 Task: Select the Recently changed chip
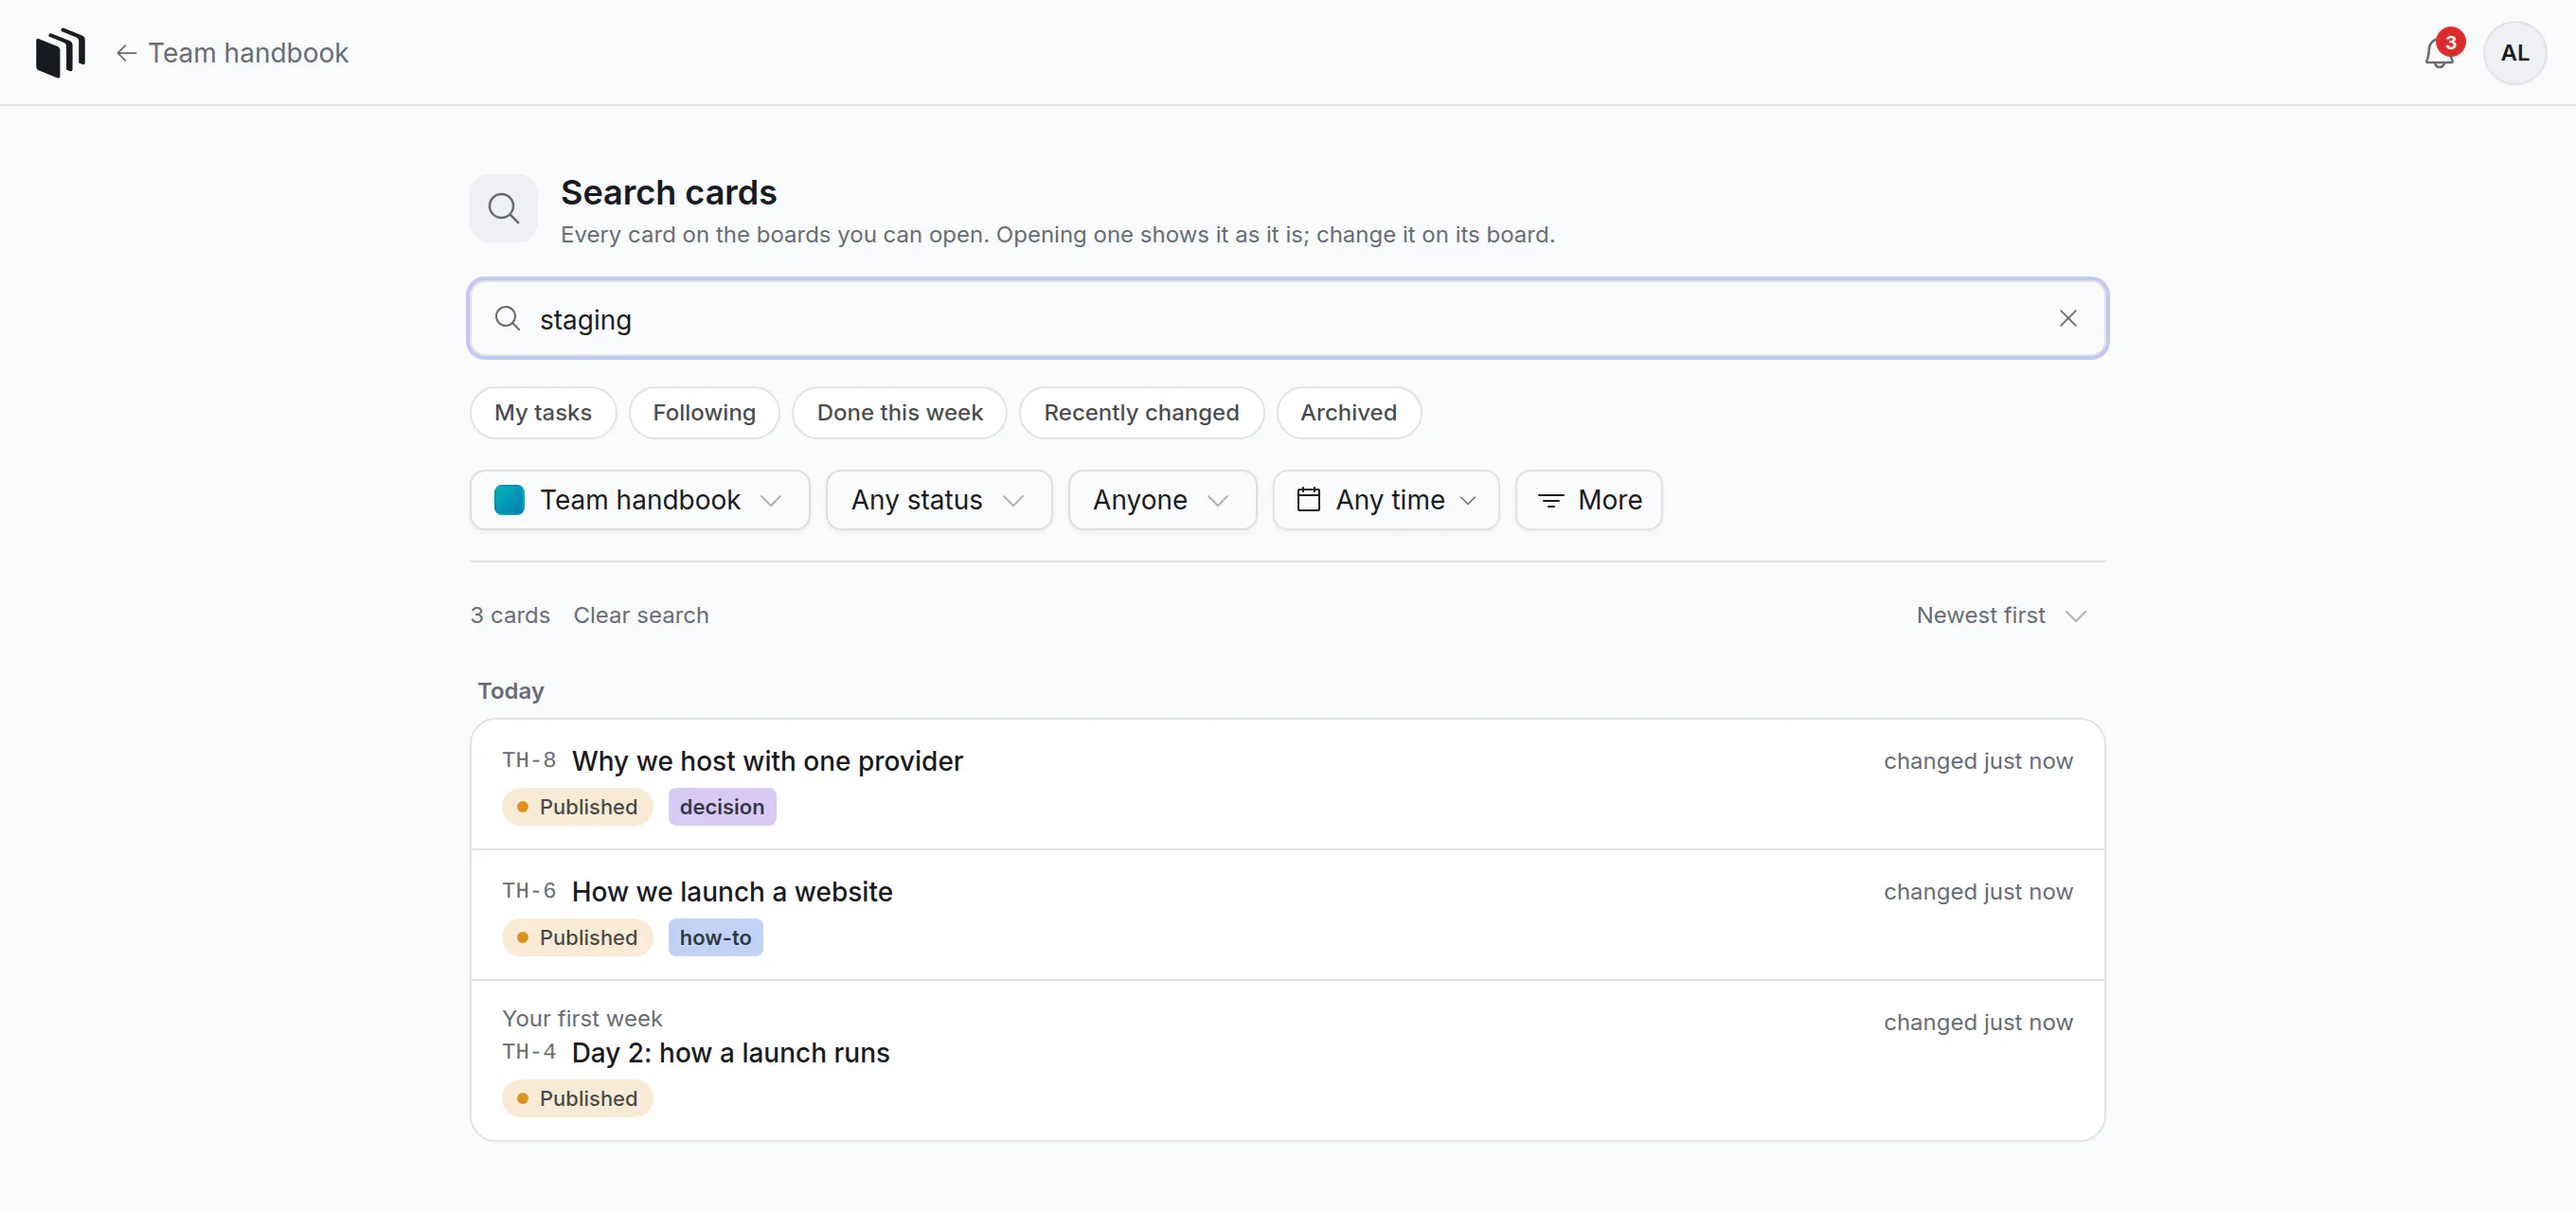(x=1141, y=412)
